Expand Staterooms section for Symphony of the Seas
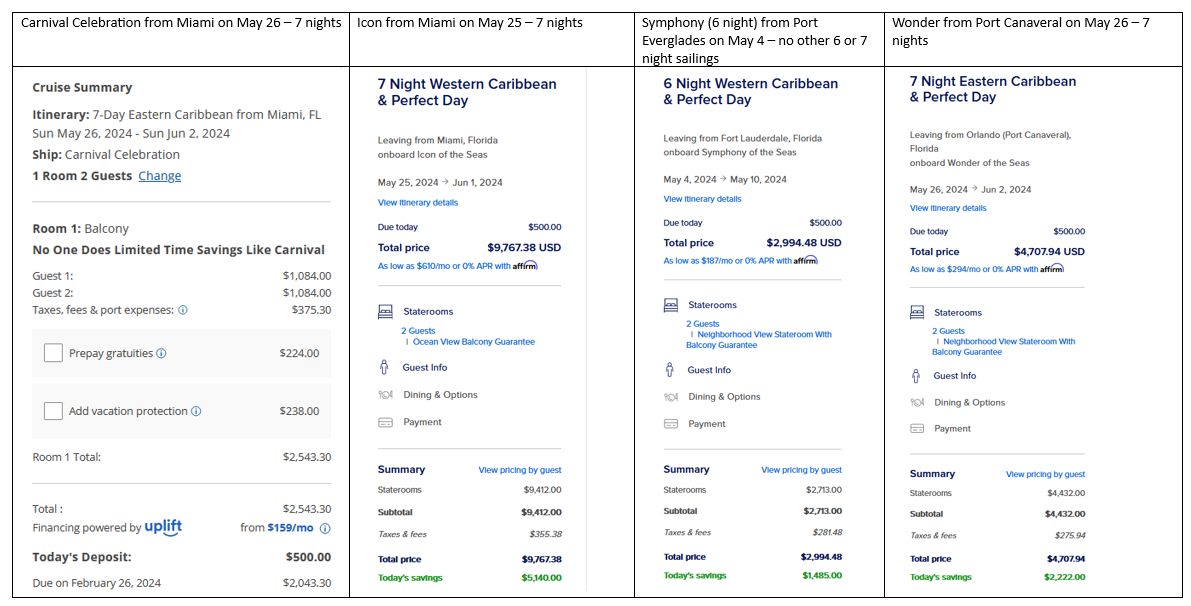Image resolution: width=1191 pixels, height=606 pixels. click(712, 305)
